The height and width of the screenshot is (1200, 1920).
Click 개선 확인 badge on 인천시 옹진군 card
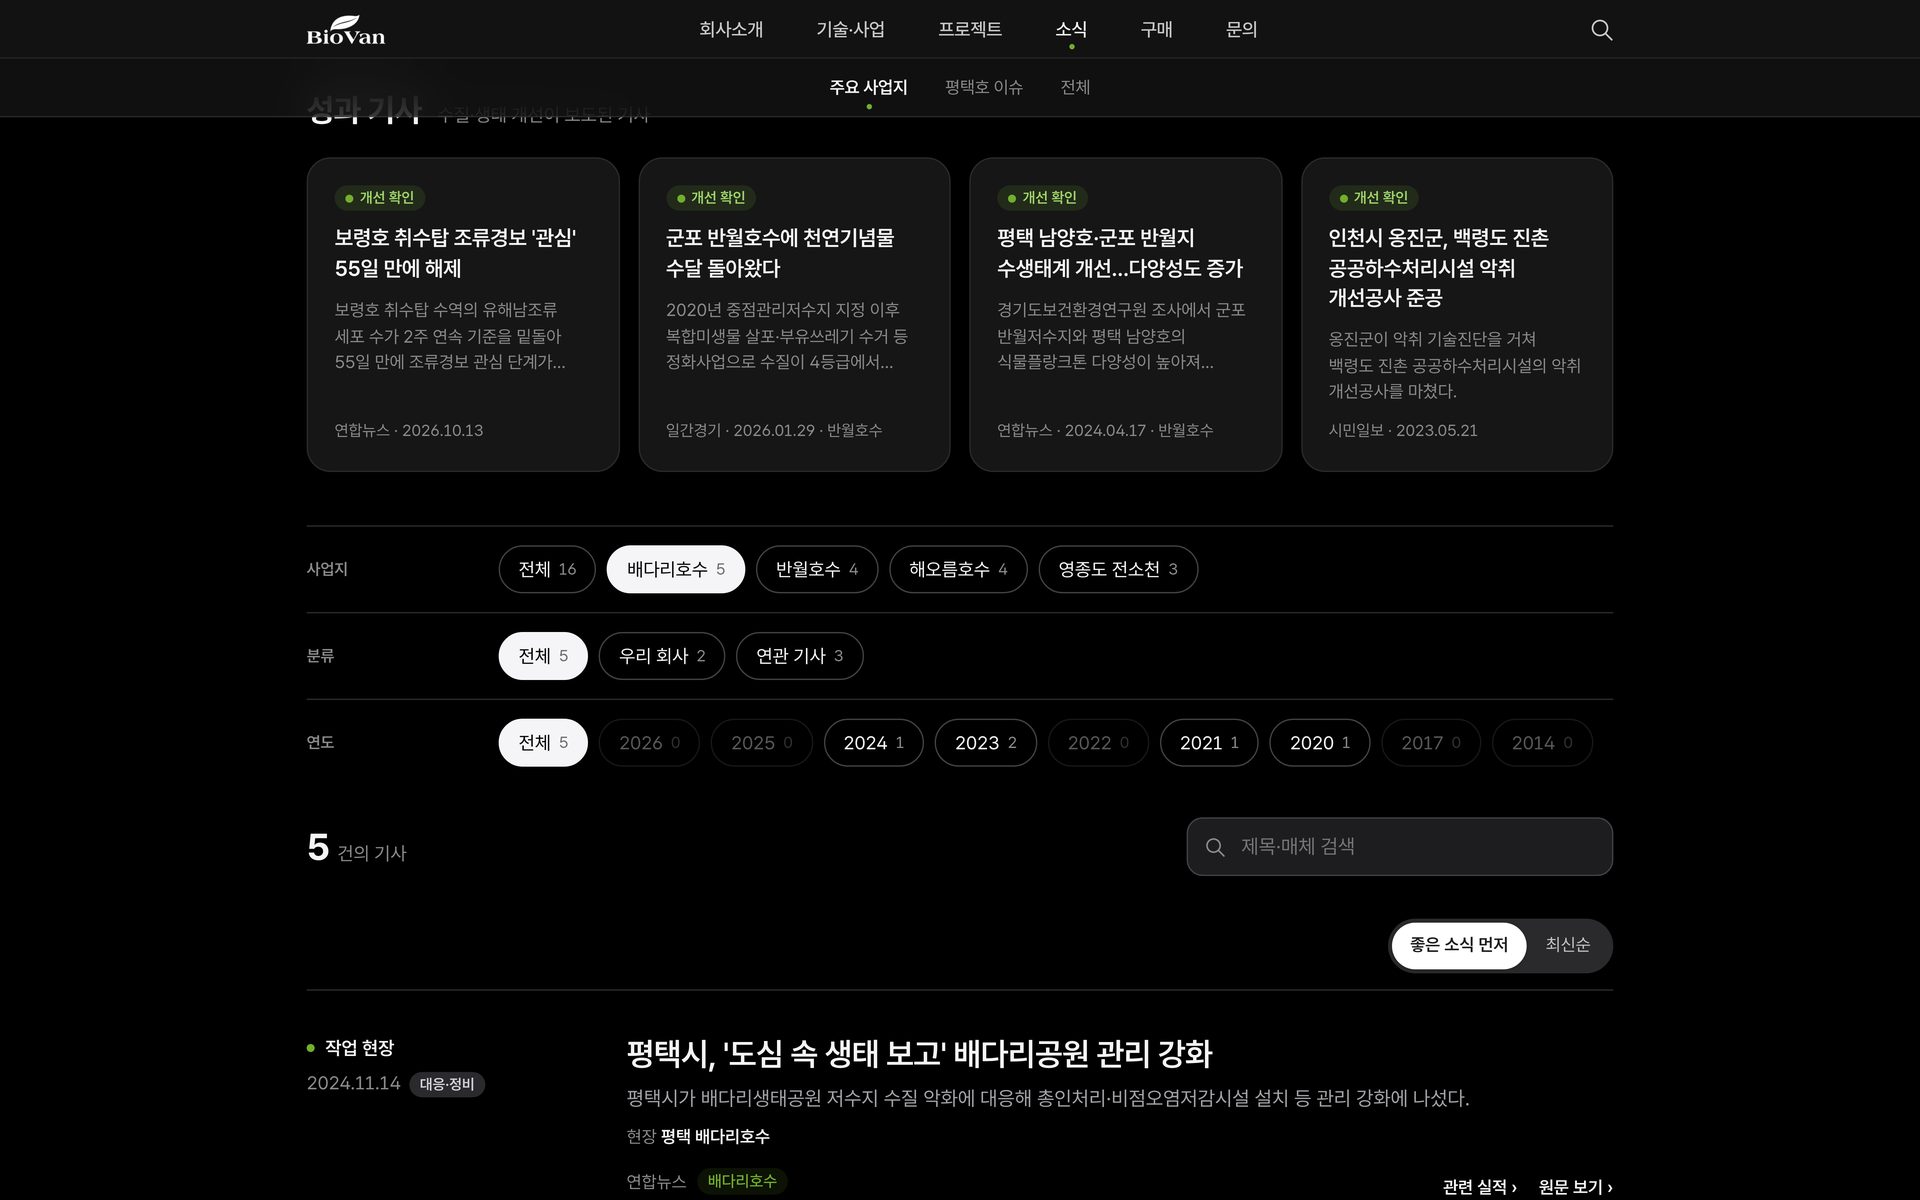click(x=1373, y=198)
